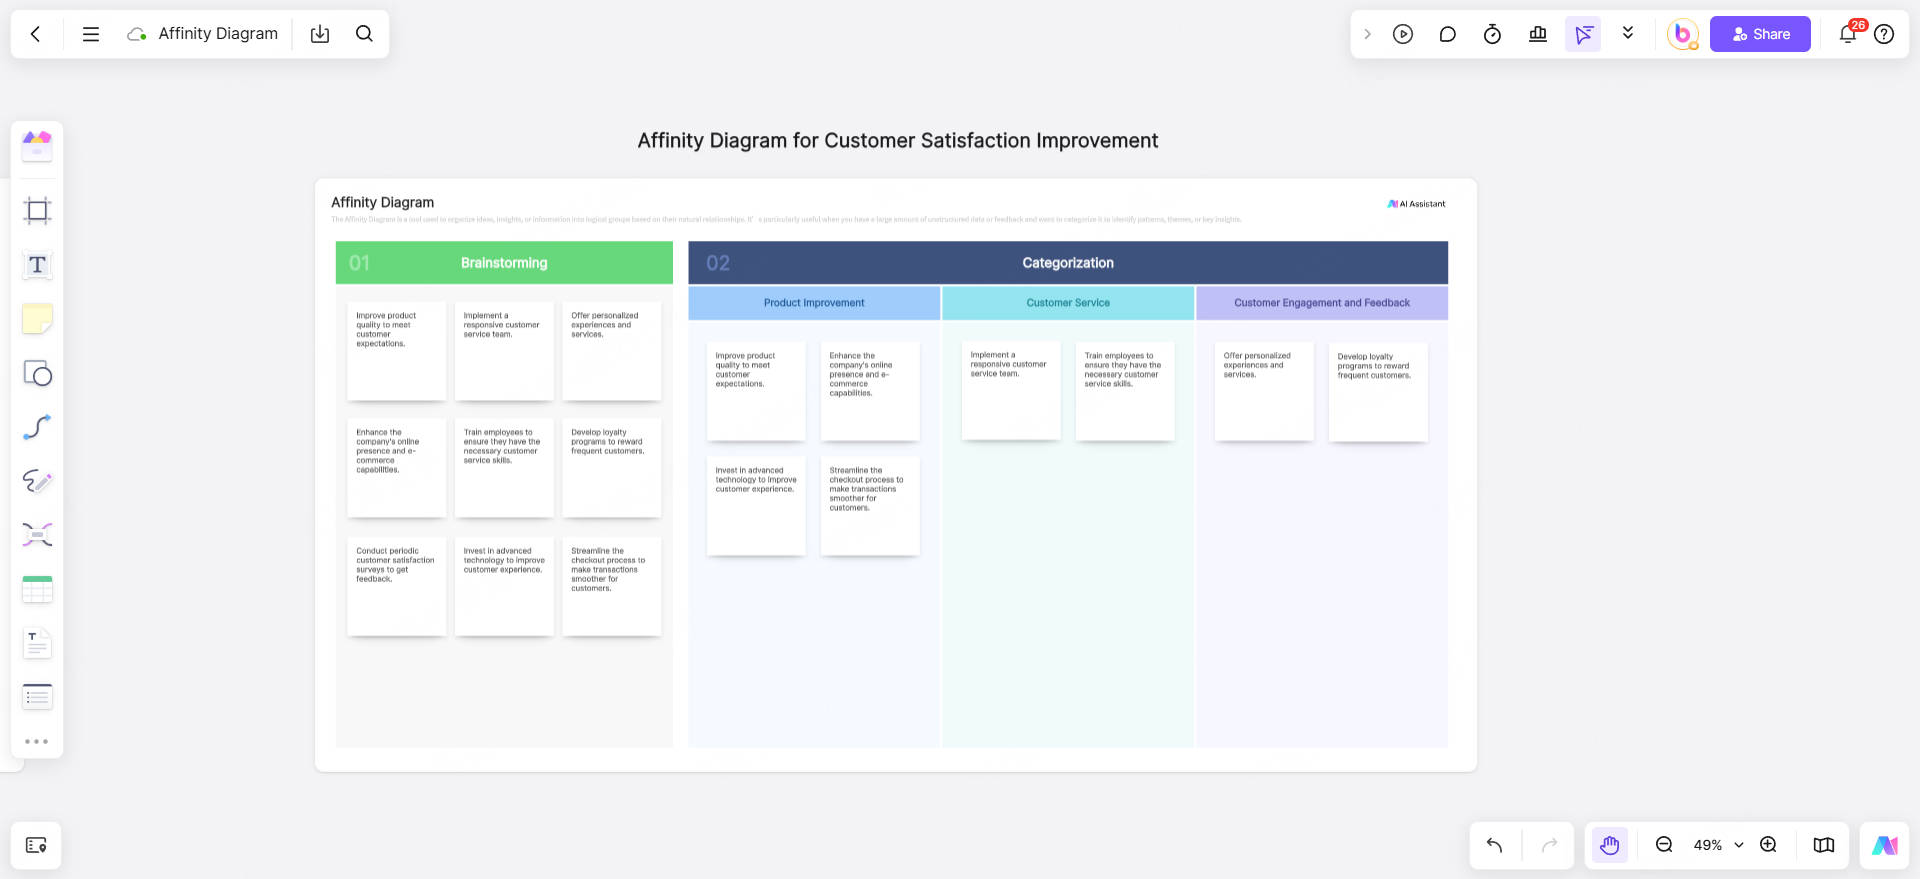Select Product Improvement 'Enhance the company's online' note
Viewport: 1920px width, 879px height.
(x=870, y=391)
